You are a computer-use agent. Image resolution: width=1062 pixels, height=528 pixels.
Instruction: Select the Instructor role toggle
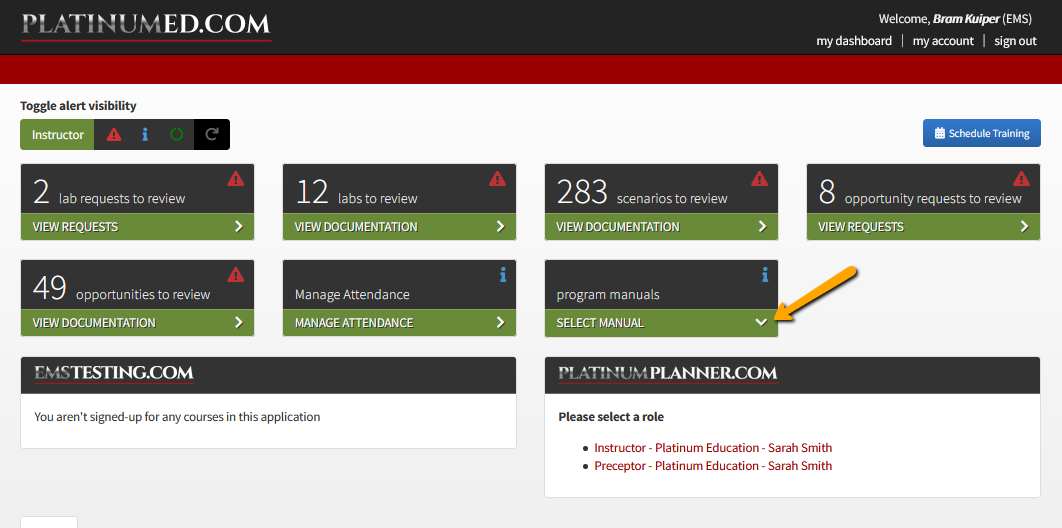pyautogui.click(x=58, y=135)
